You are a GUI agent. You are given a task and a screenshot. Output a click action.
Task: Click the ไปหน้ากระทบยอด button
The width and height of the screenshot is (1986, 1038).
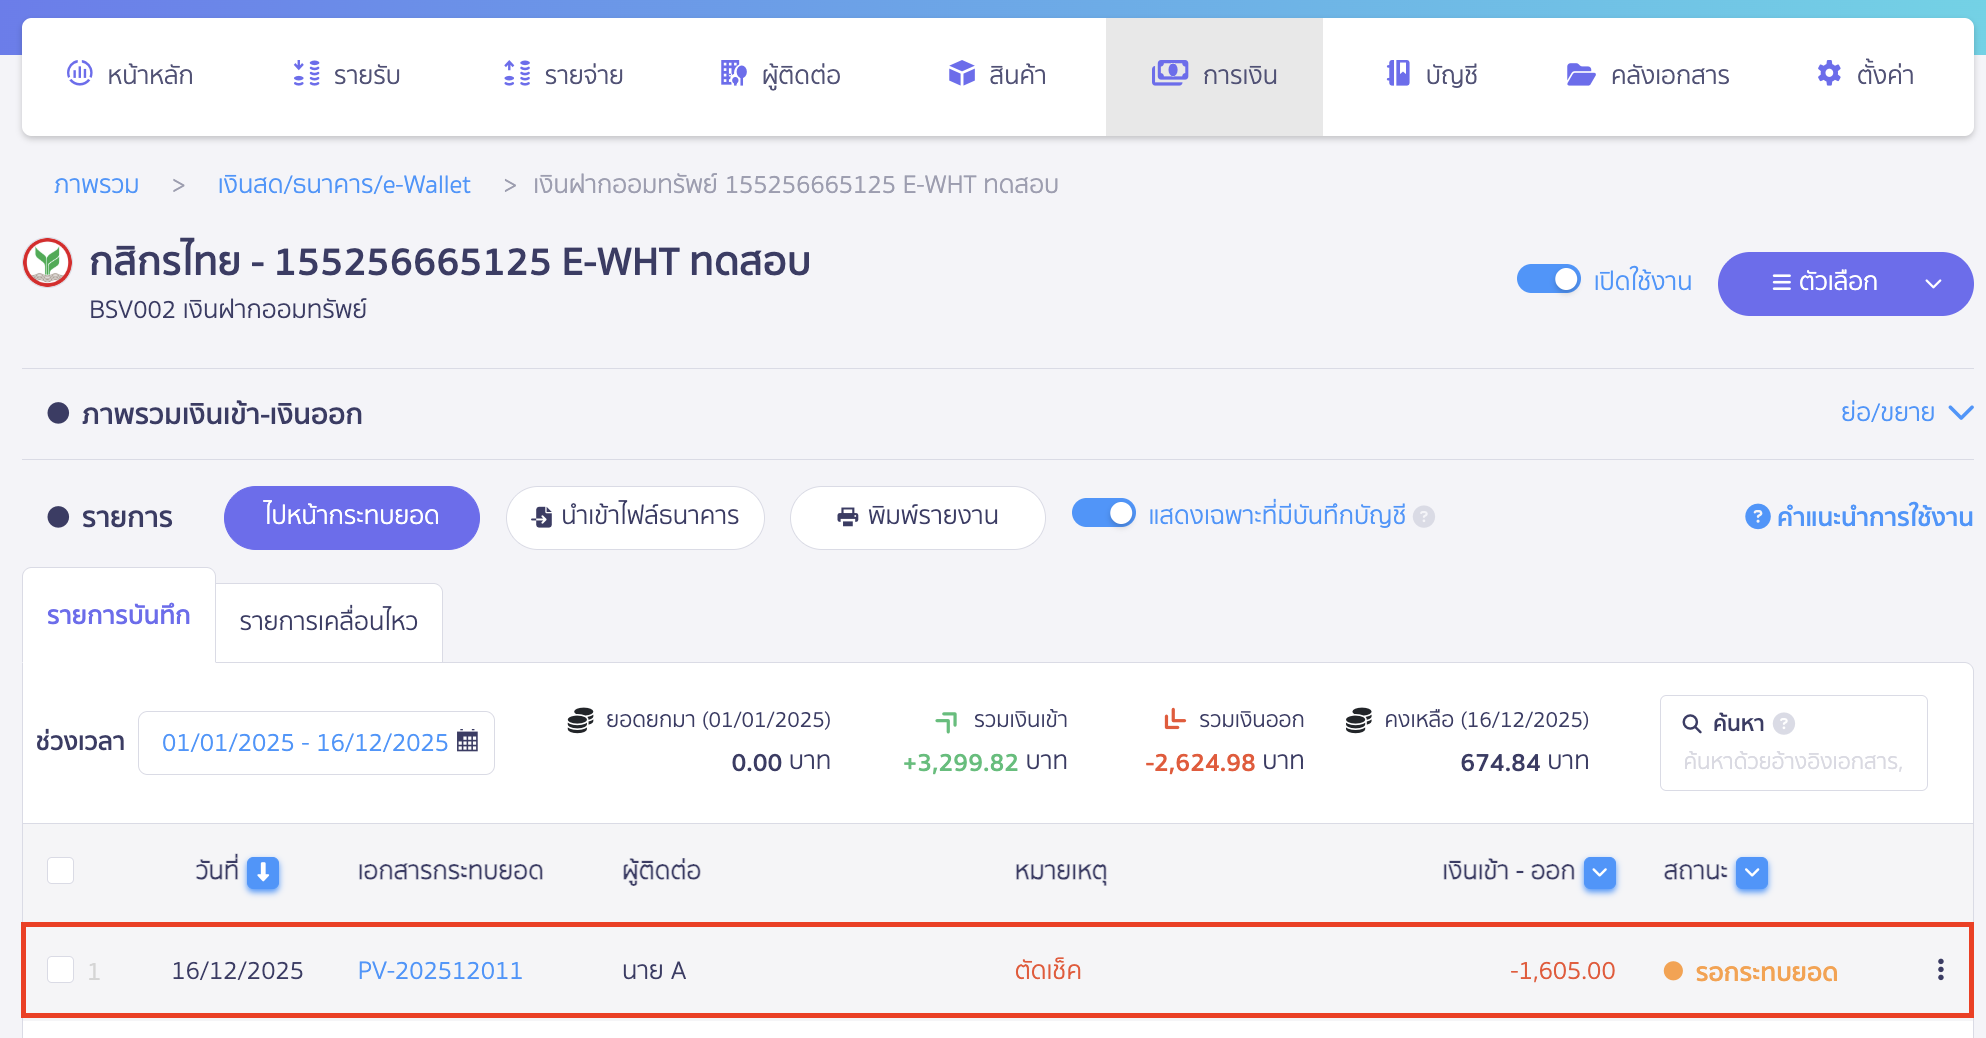coord(351,517)
